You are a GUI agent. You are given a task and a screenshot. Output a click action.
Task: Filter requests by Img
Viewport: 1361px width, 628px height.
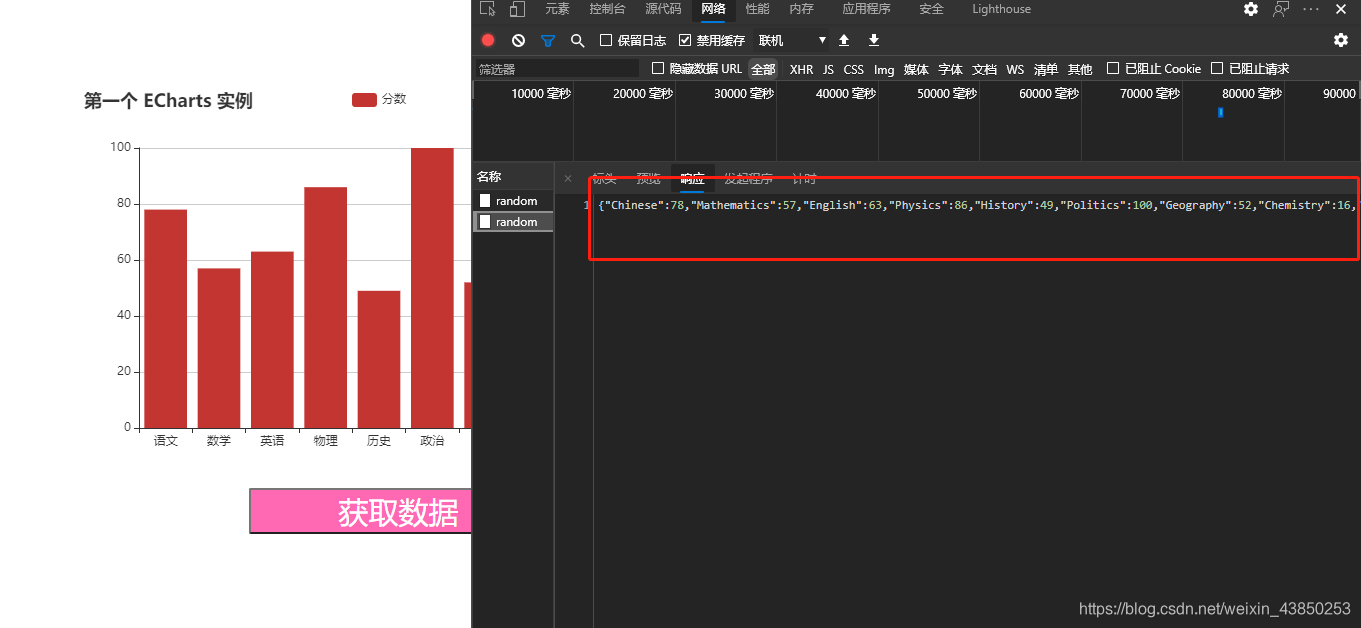click(884, 69)
